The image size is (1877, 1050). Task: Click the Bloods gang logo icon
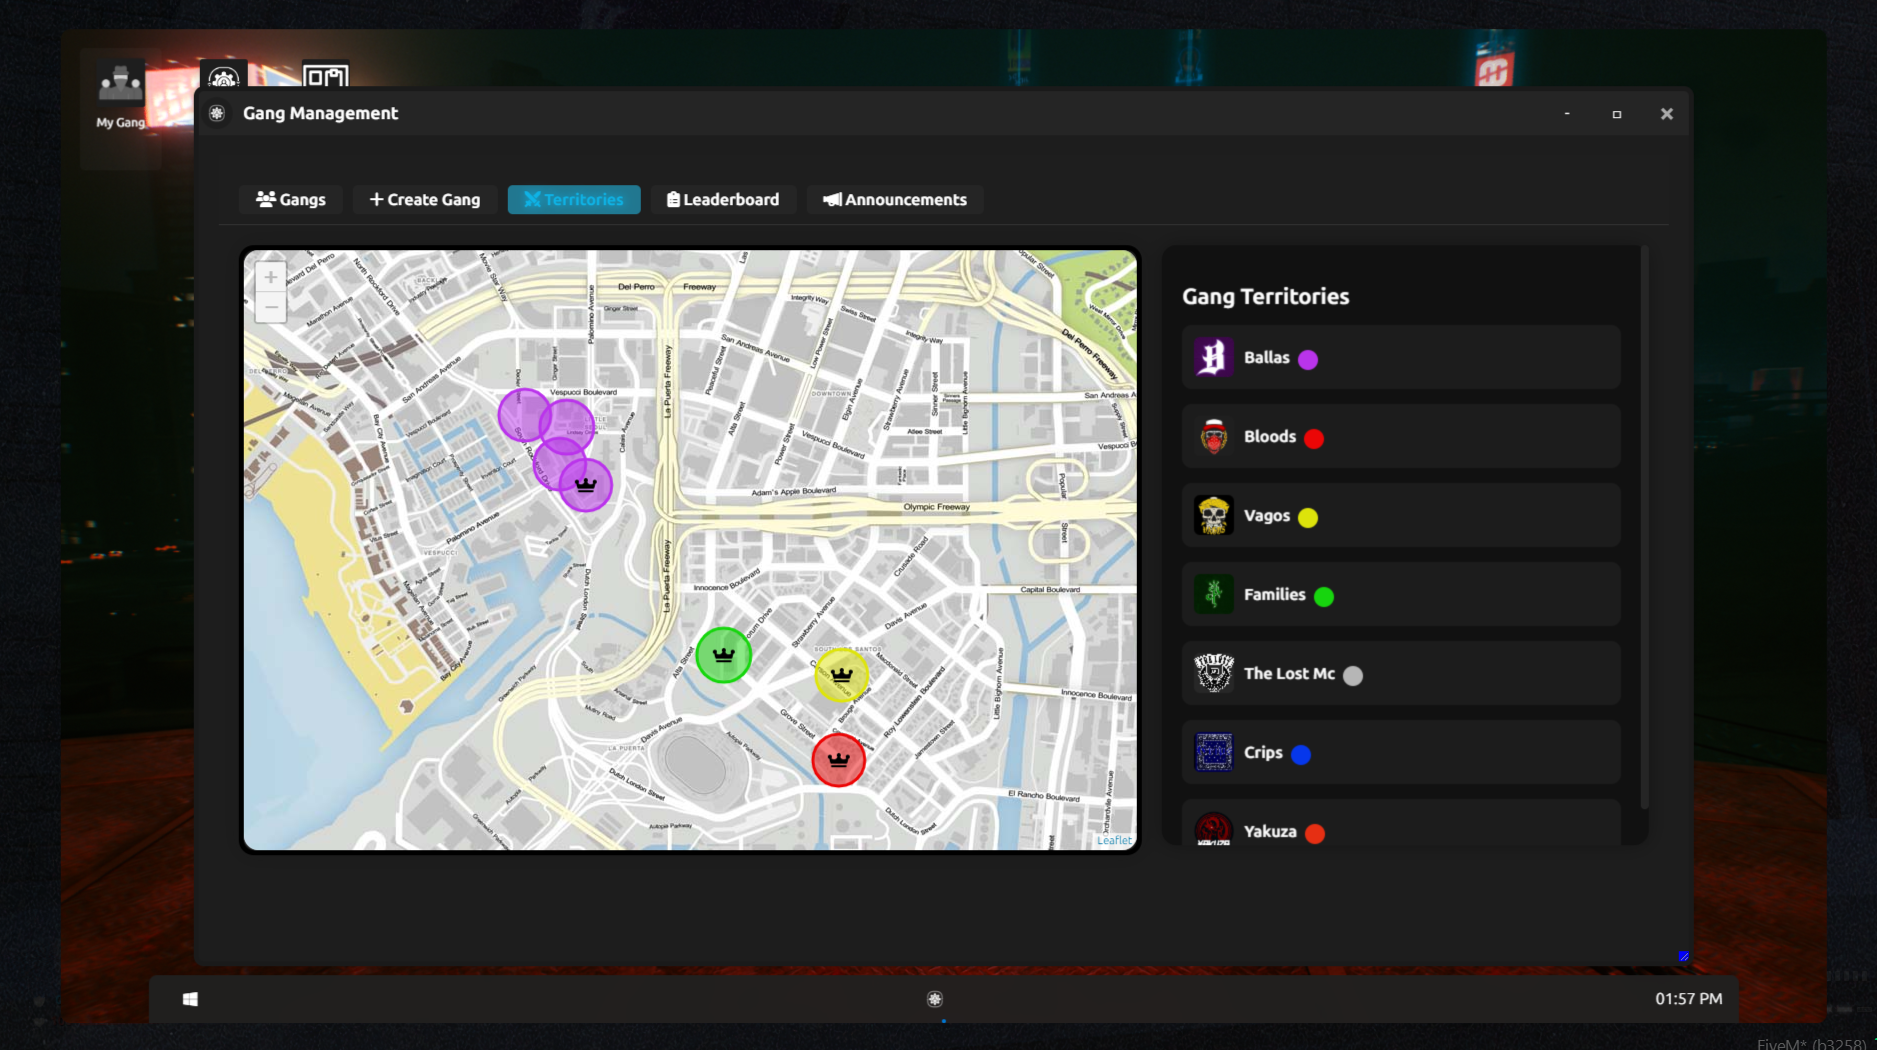[1213, 436]
